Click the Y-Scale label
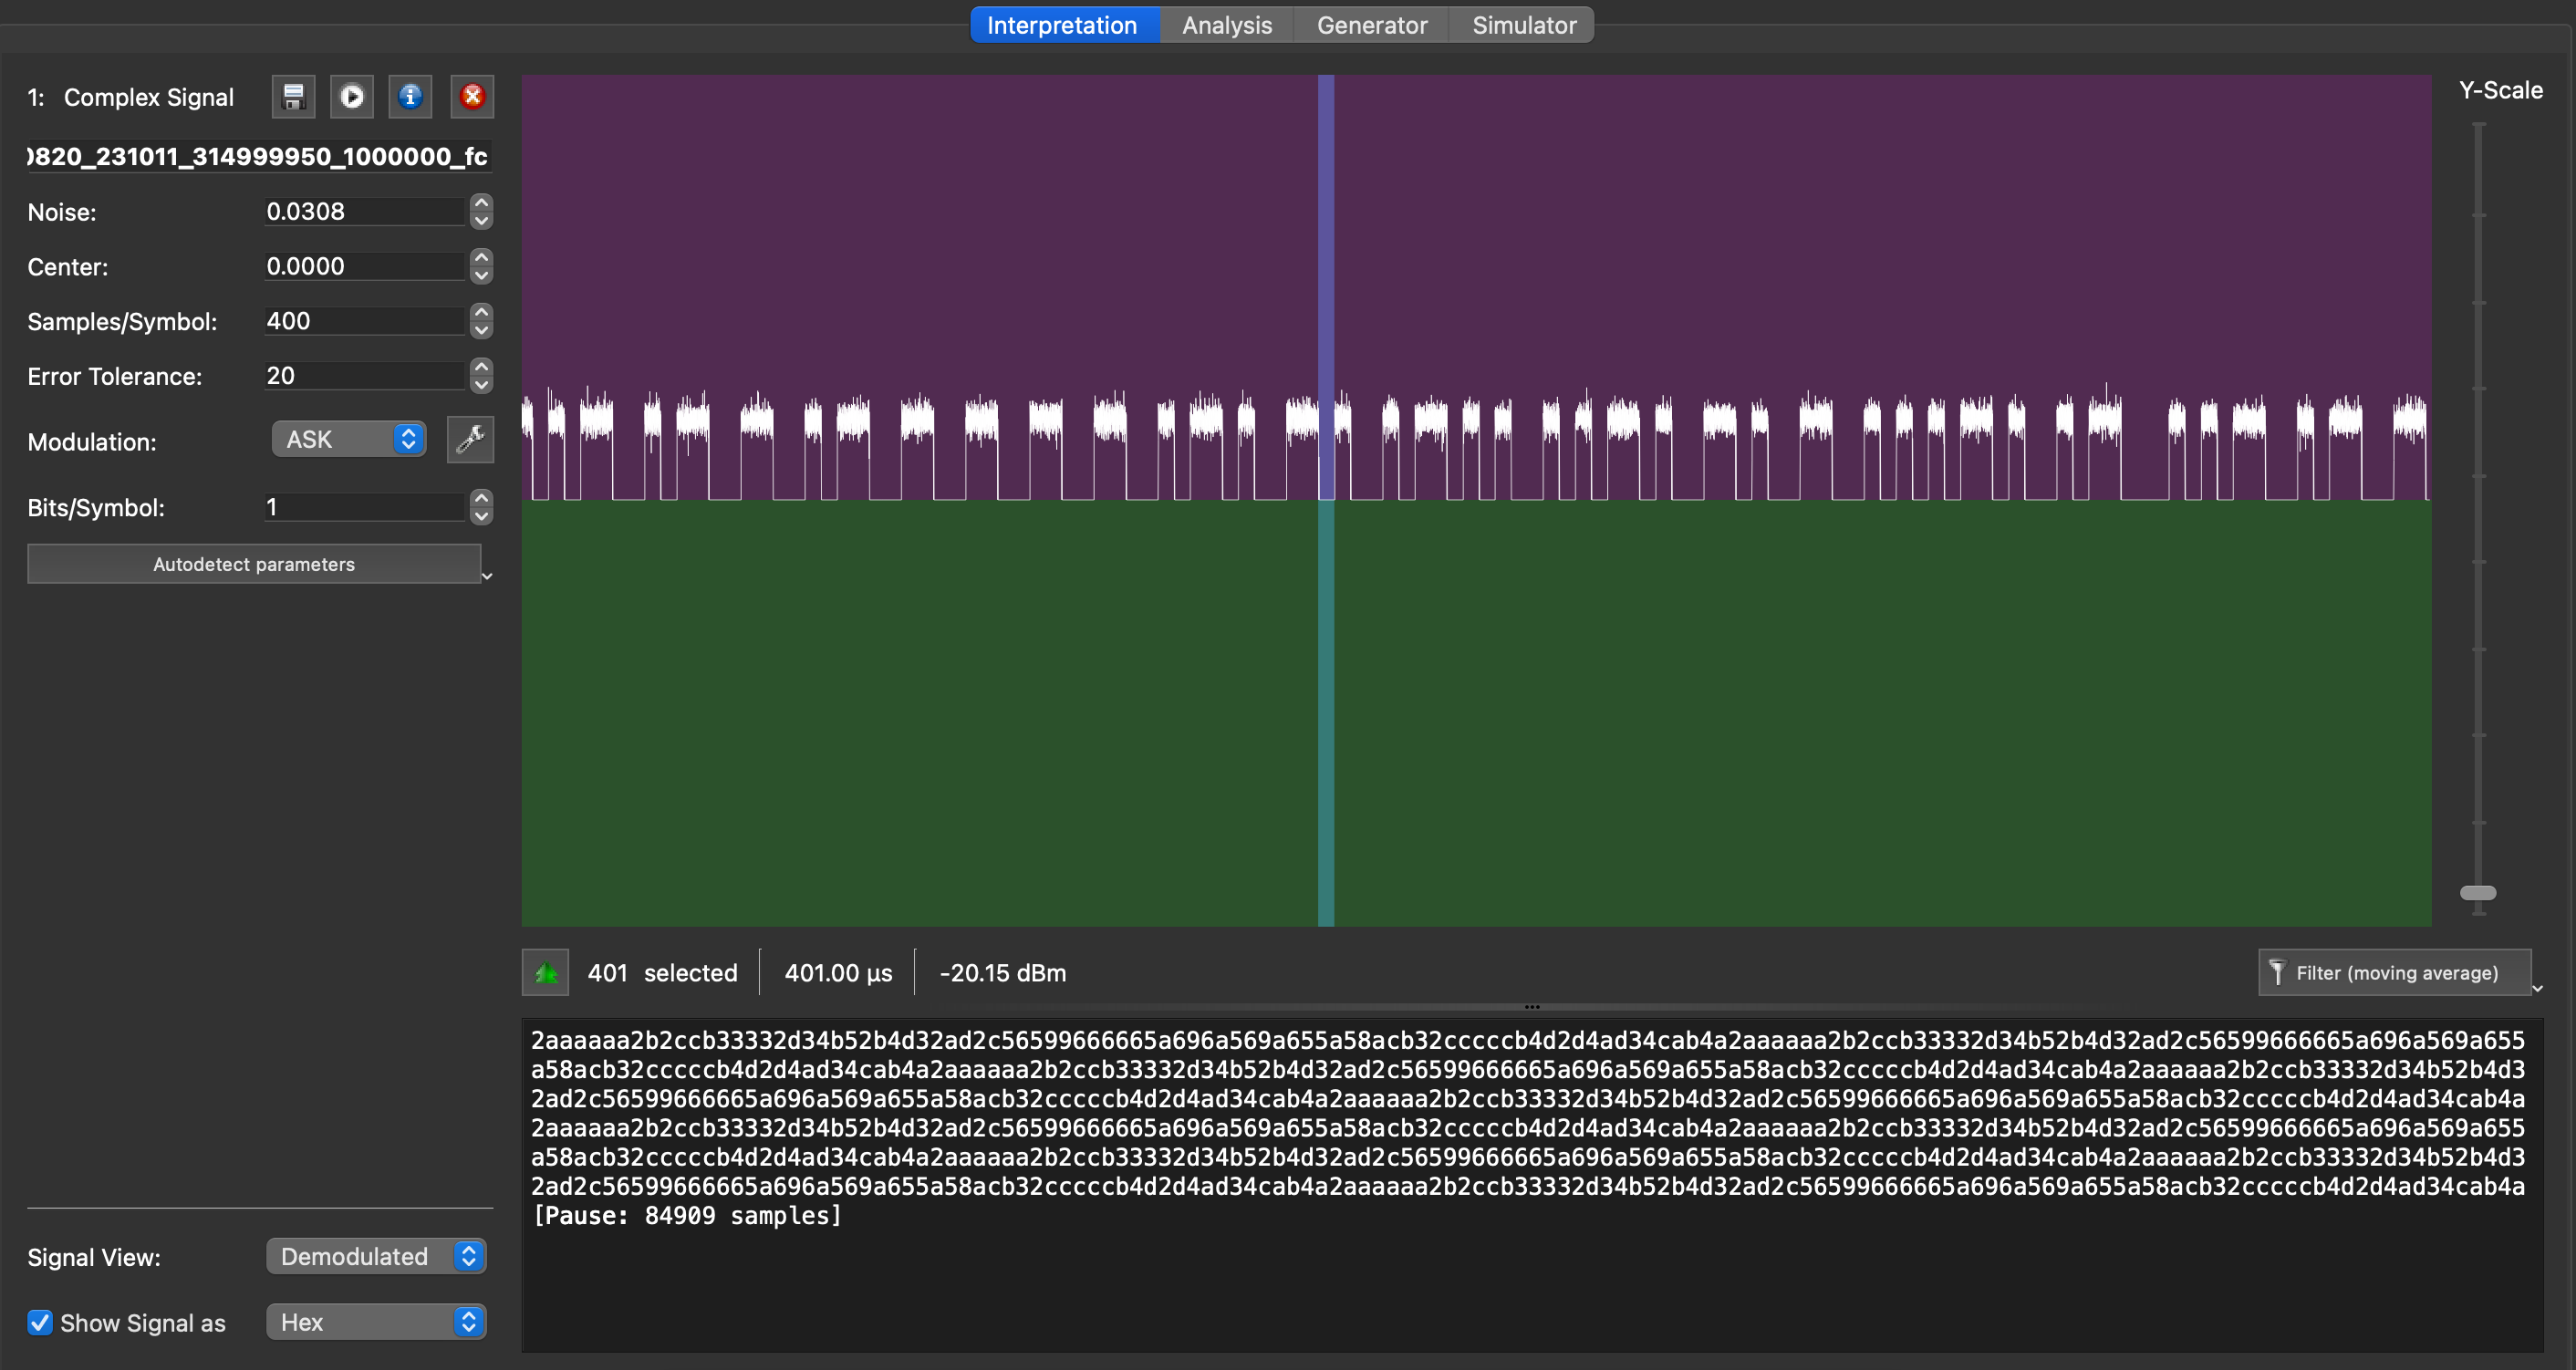This screenshot has width=2576, height=1370. (x=2501, y=90)
